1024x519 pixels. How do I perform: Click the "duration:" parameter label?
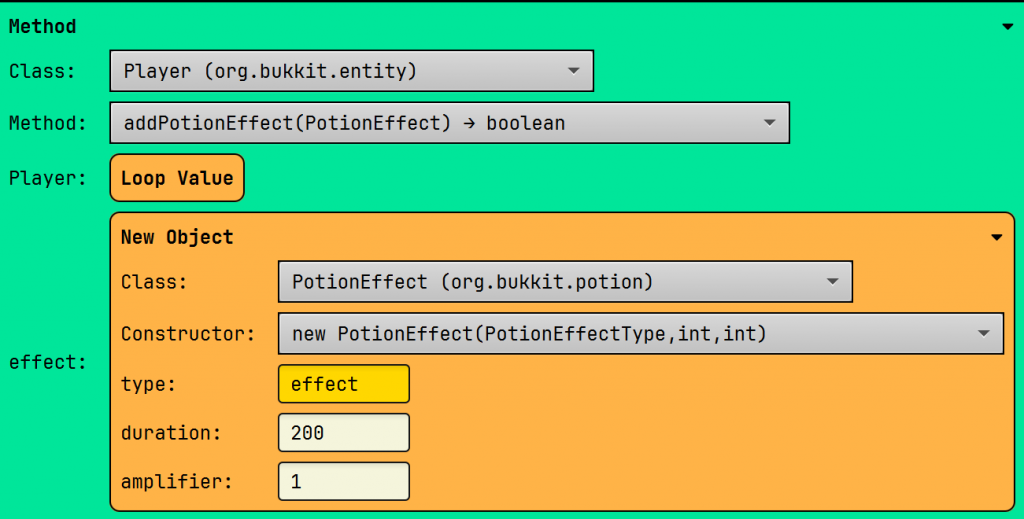click(x=170, y=433)
